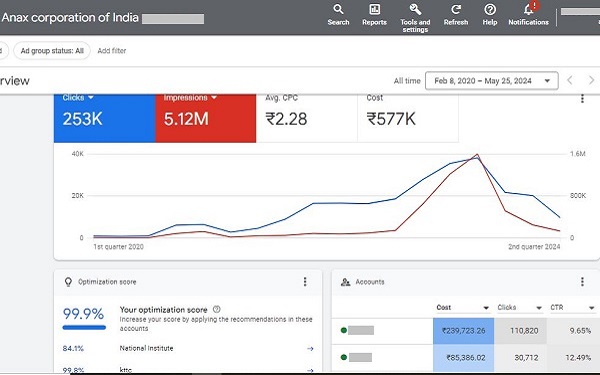Open Accounts card three-dot menu
The height and width of the screenshot is (375, 600).
tap(582, 282)
